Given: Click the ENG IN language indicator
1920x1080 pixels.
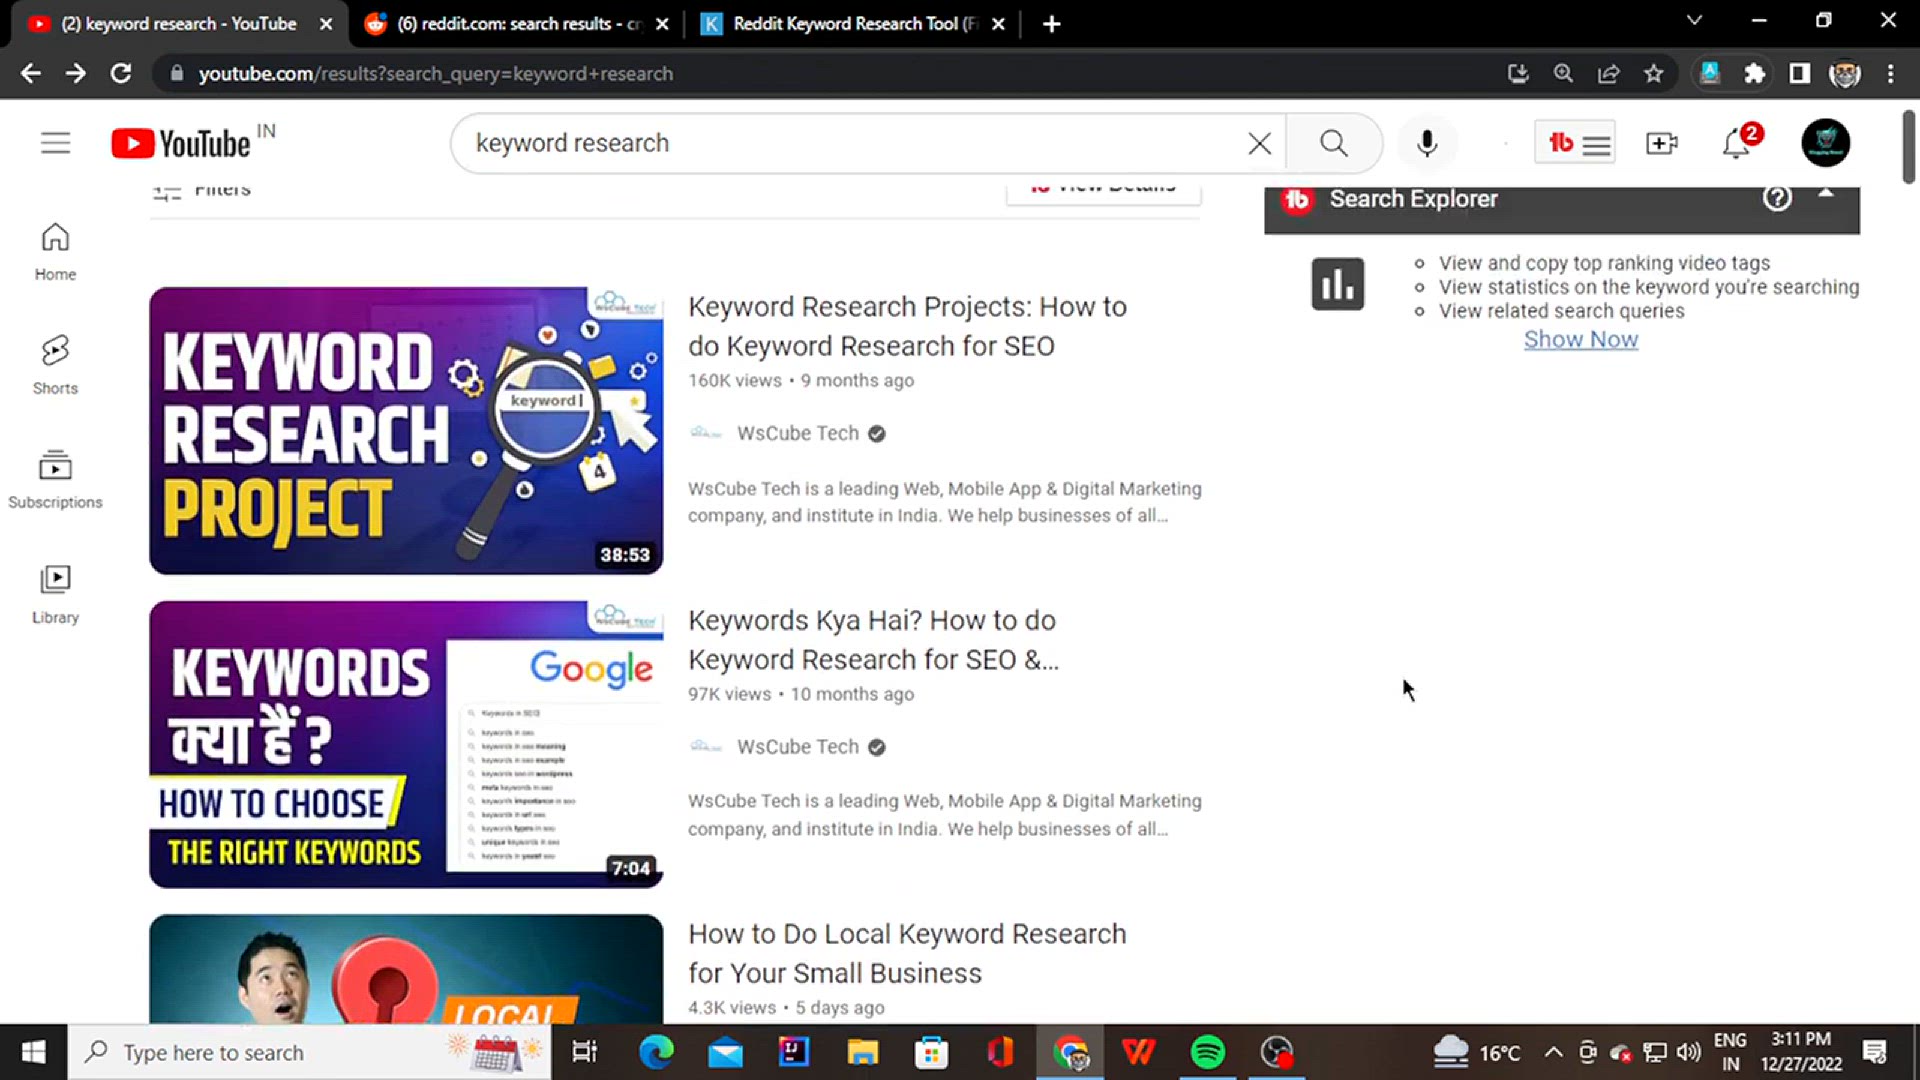Looking at the screenshot, I should point(1730,1052).
